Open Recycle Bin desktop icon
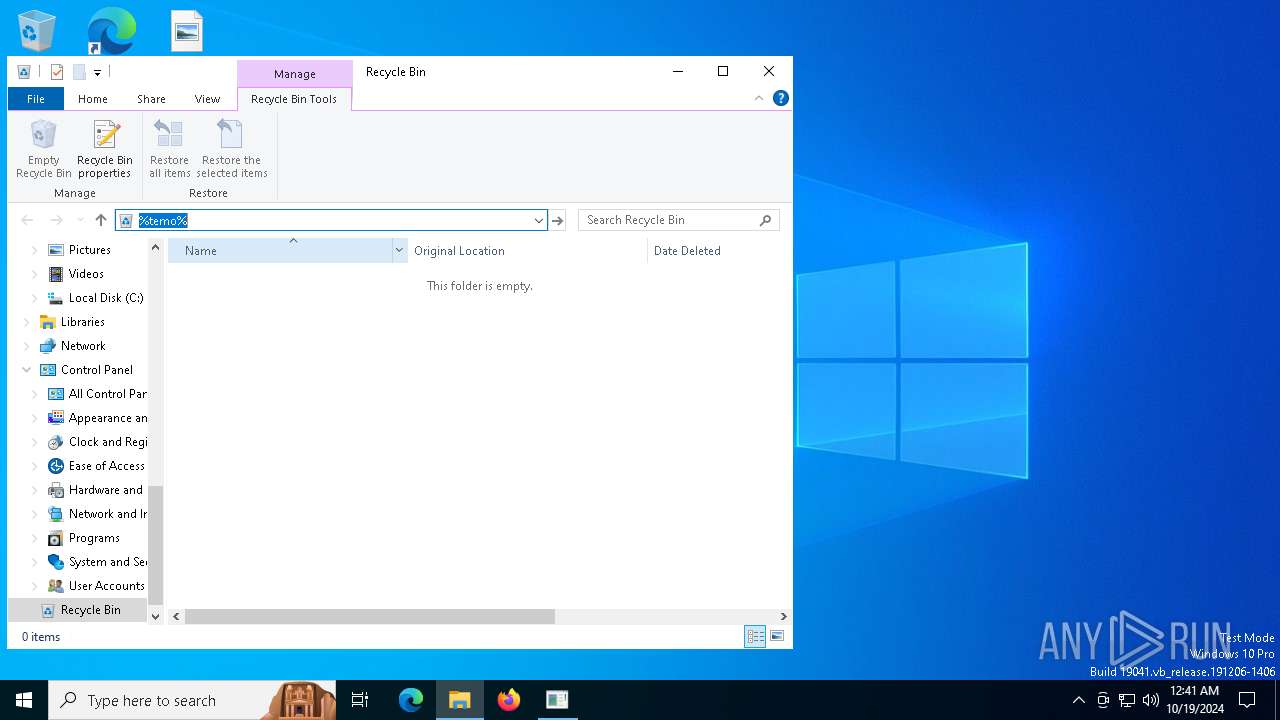 point(37,30)
